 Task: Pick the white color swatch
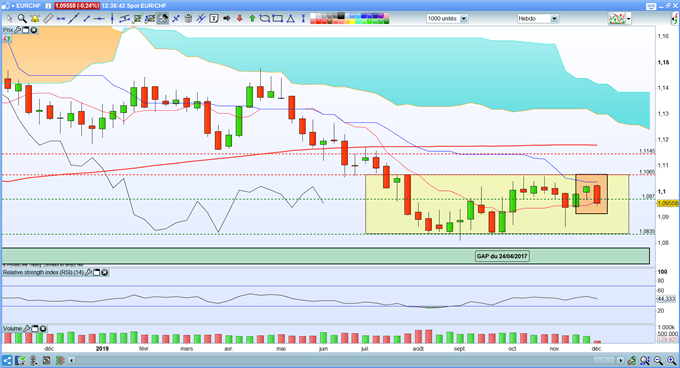click(313, 16)
